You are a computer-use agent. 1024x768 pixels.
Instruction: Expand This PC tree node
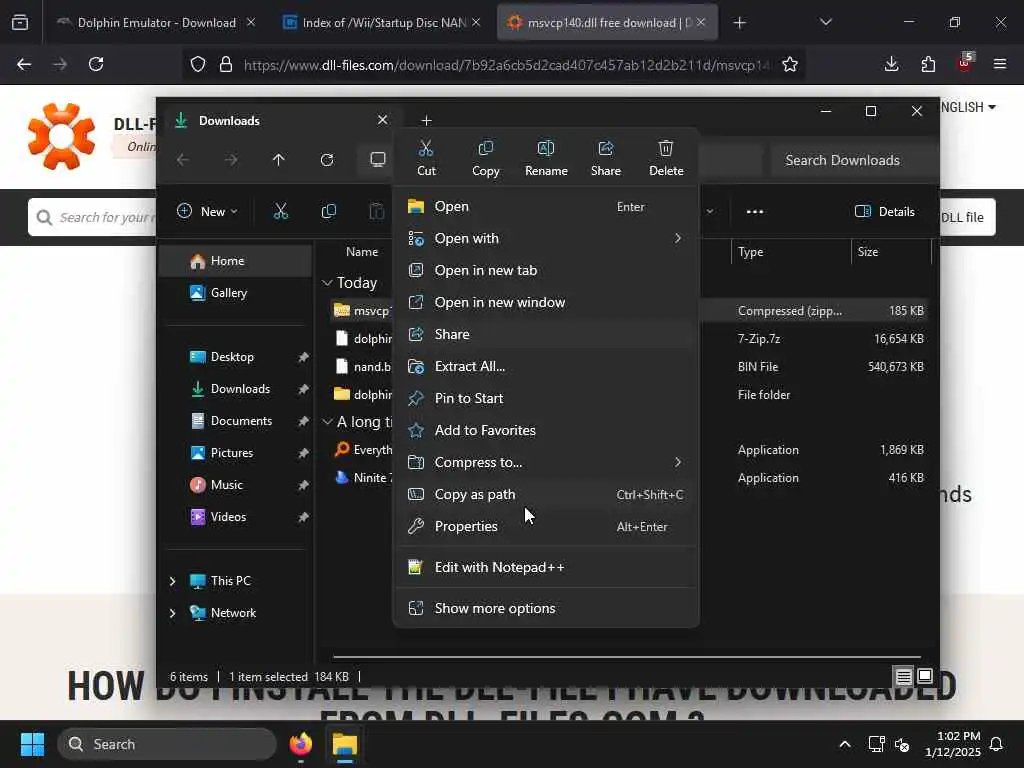[x=172, y=581]
